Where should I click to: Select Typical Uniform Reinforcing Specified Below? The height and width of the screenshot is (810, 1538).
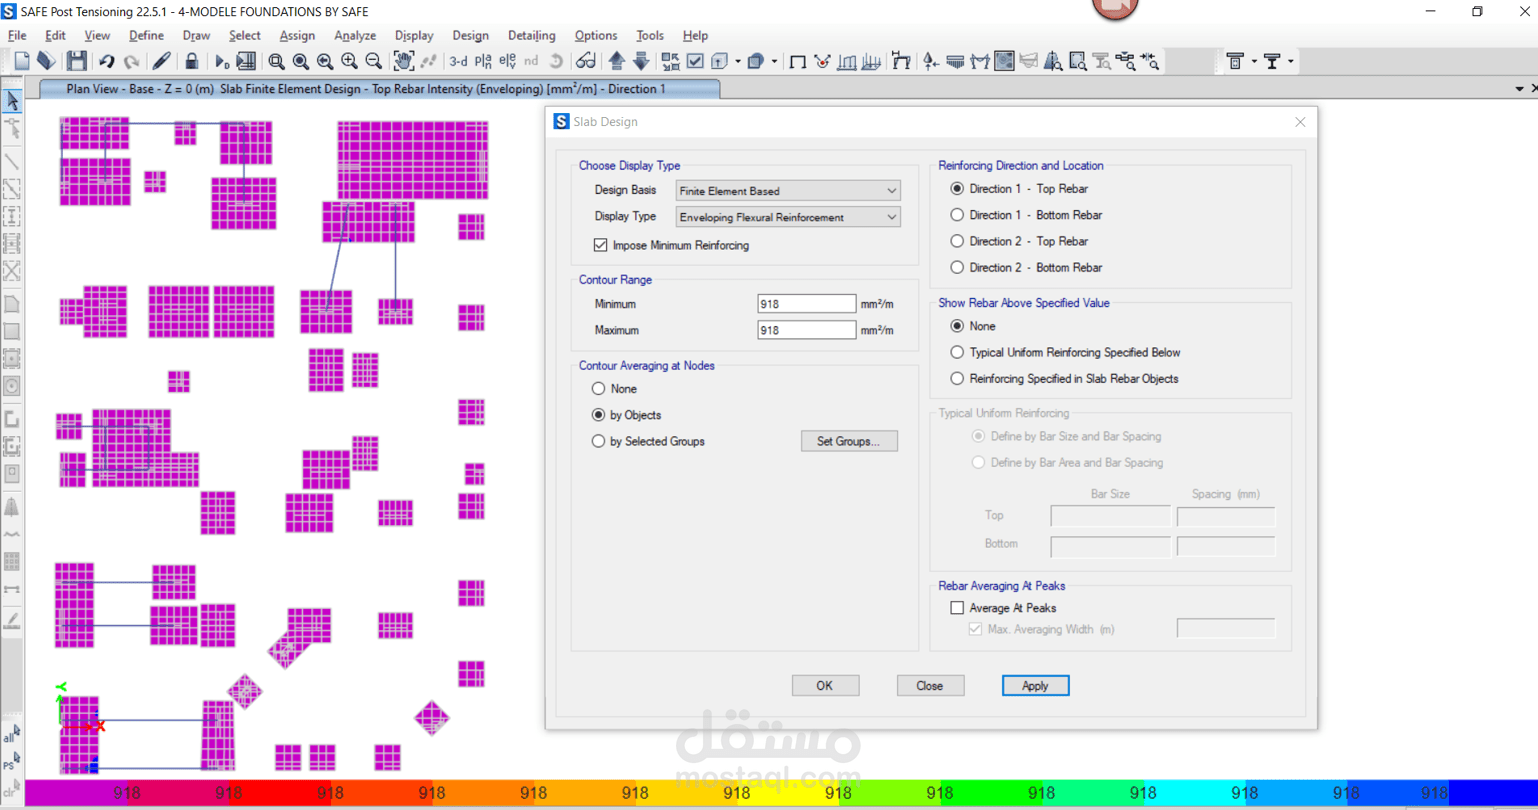point(1065,352)
